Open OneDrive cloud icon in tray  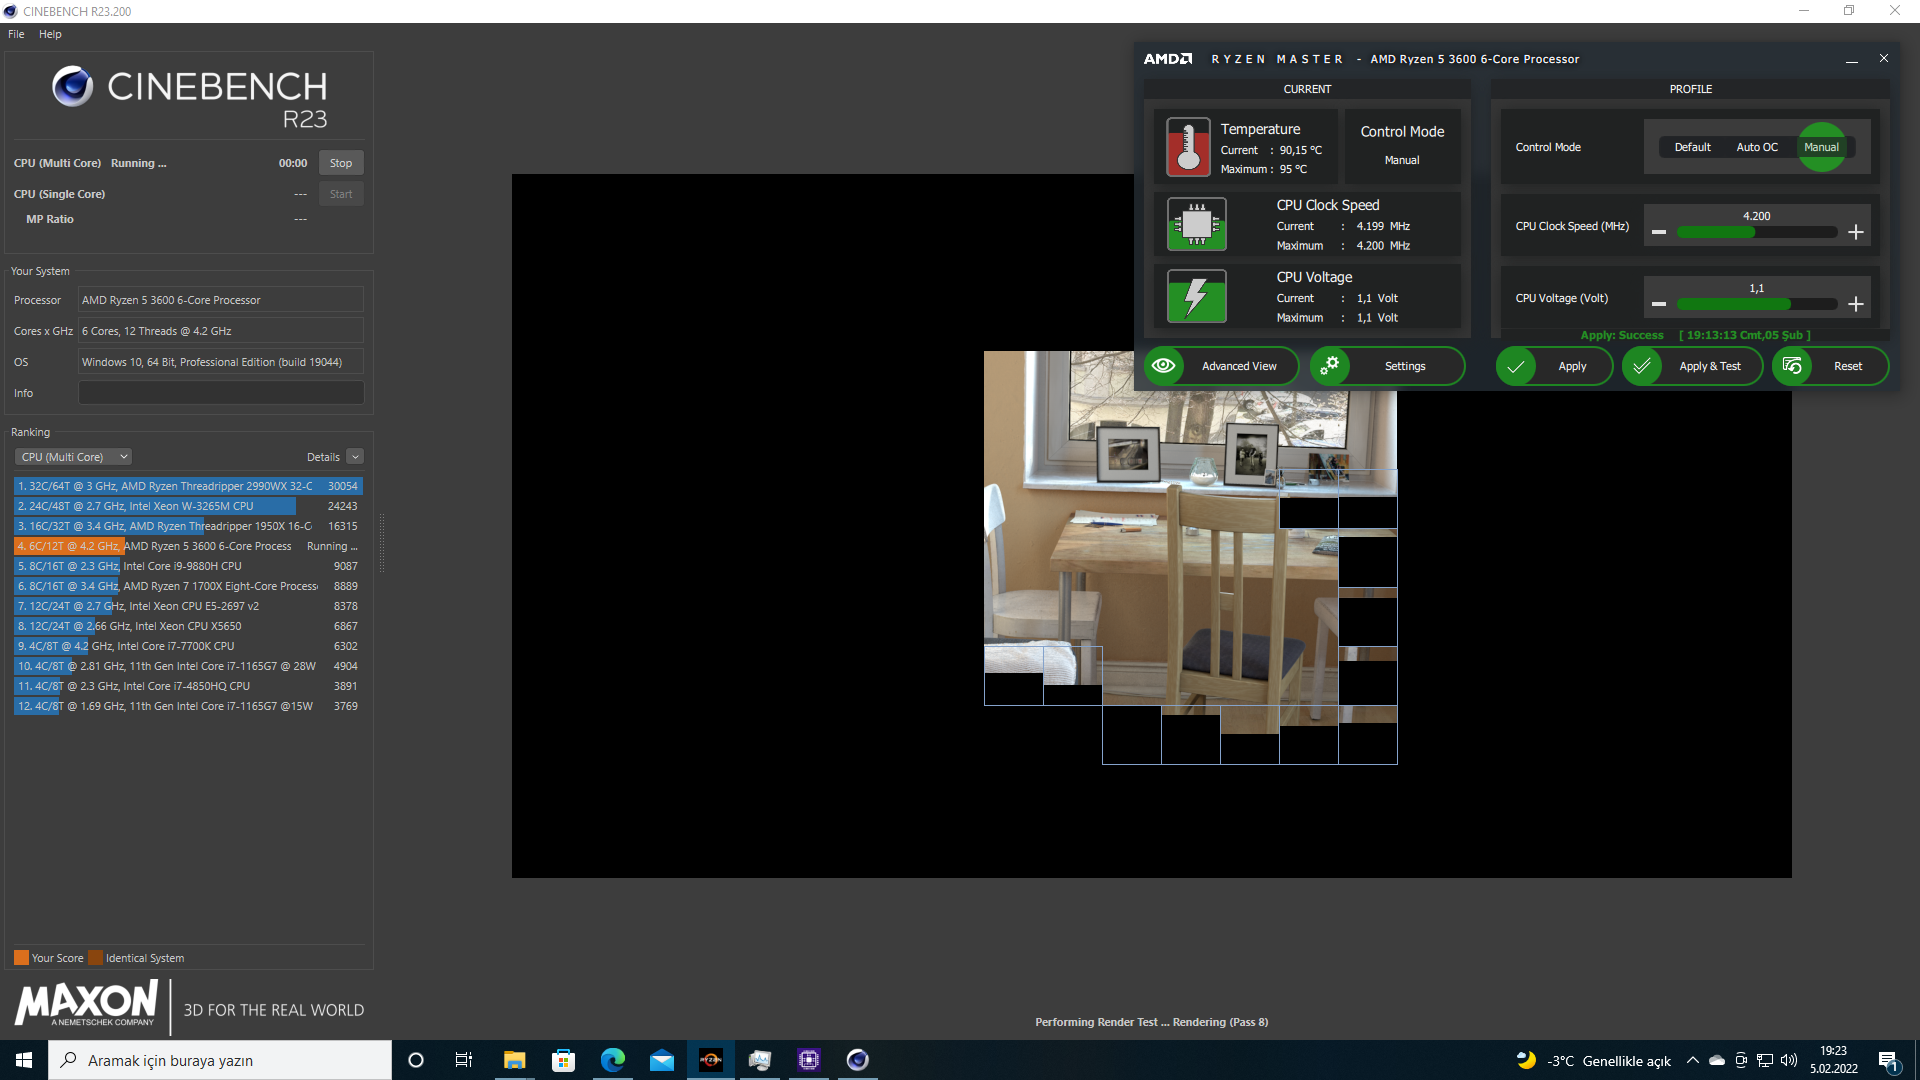pos(1717,1060)
